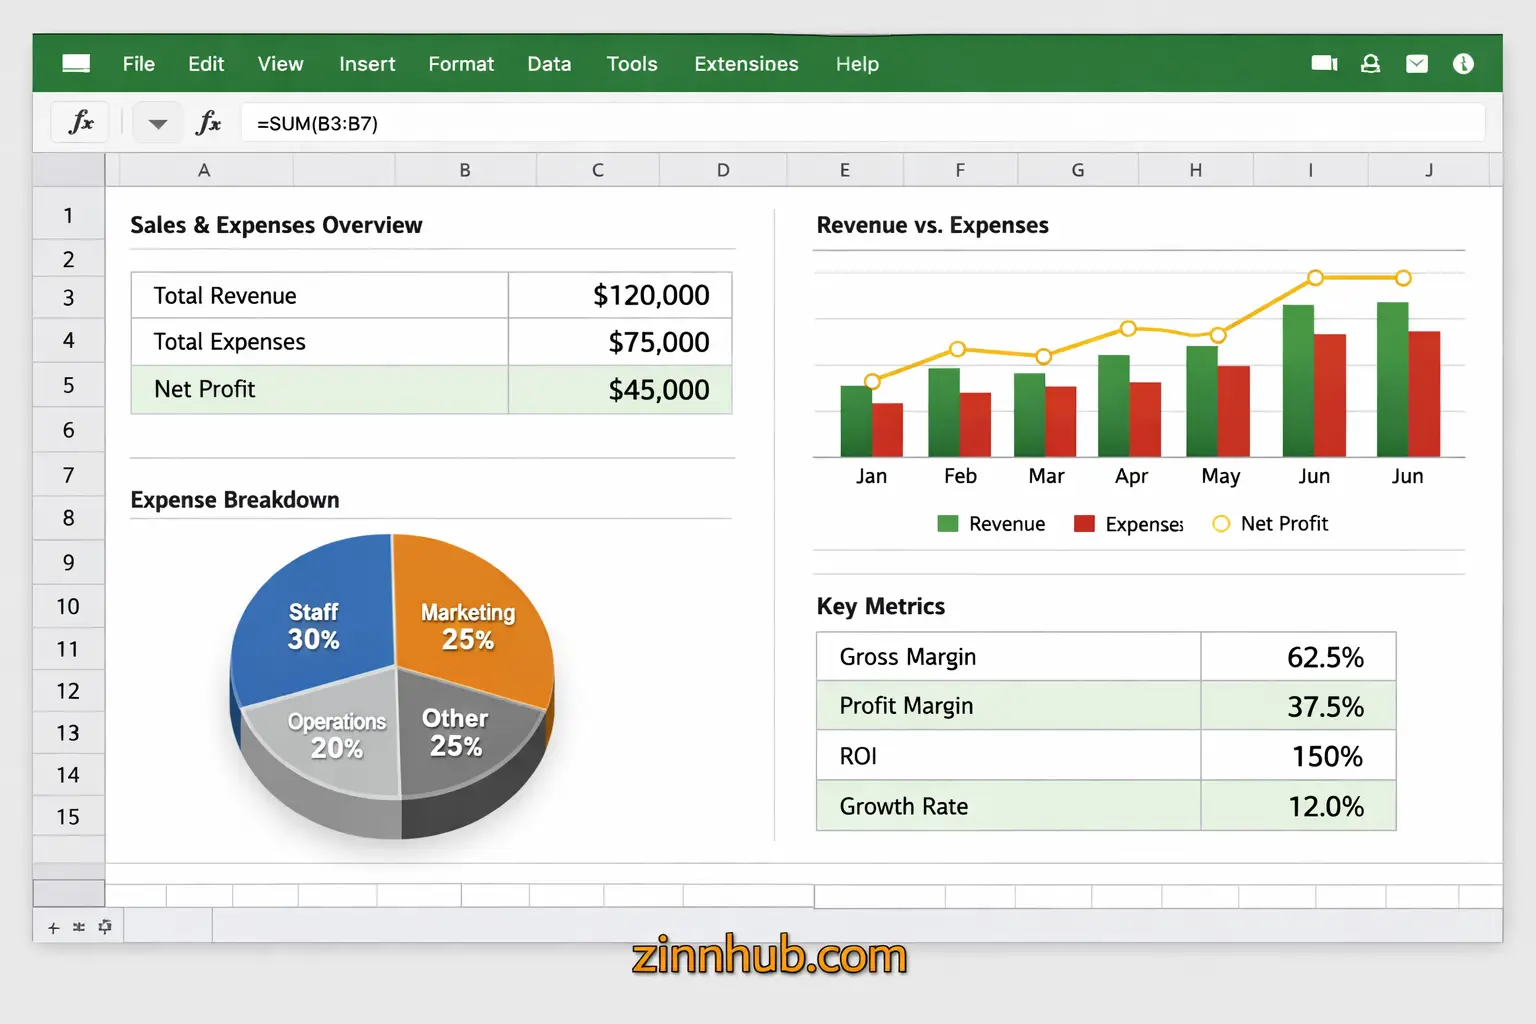Click the plus icon to add sheet

coord(54,928)
